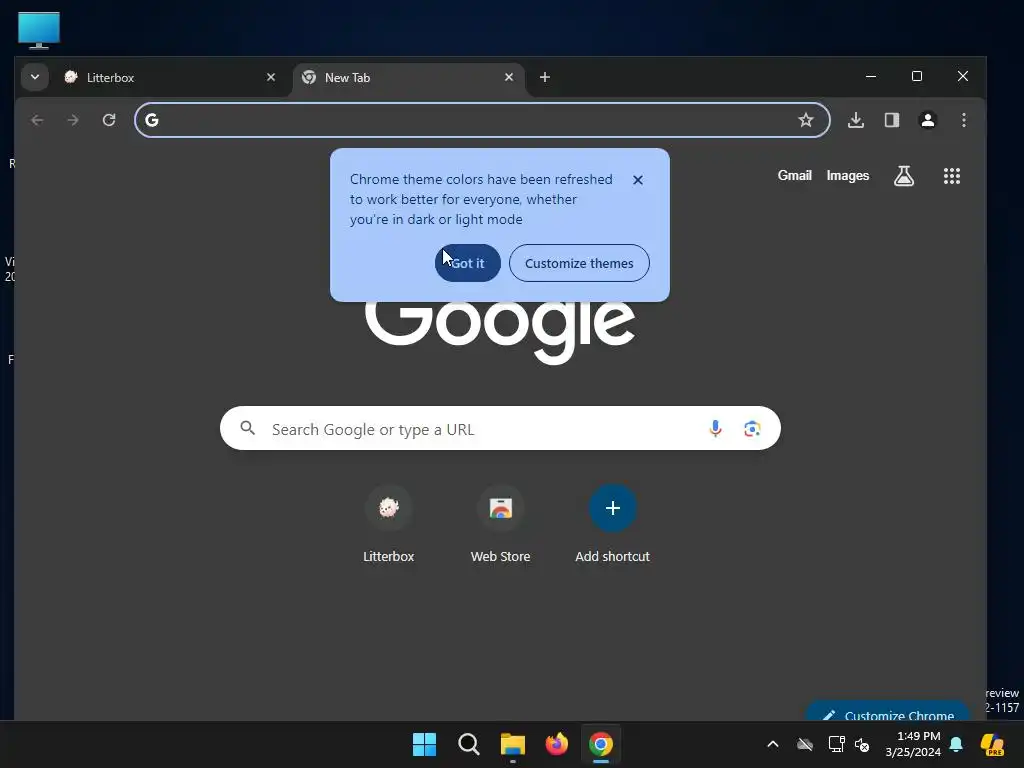Click the Add shortcut plus button
This screenshot has width=1024, height=768.
(612, 508)
